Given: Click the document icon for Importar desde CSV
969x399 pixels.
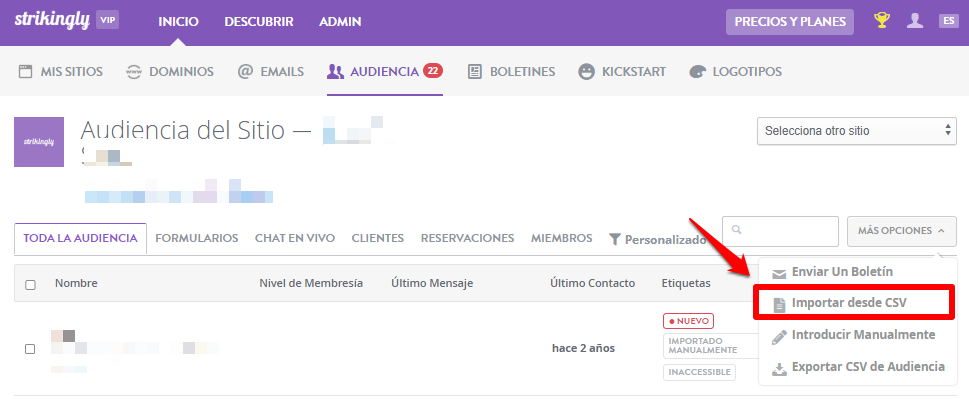Looking at the screenshot, I should point(780,304).
